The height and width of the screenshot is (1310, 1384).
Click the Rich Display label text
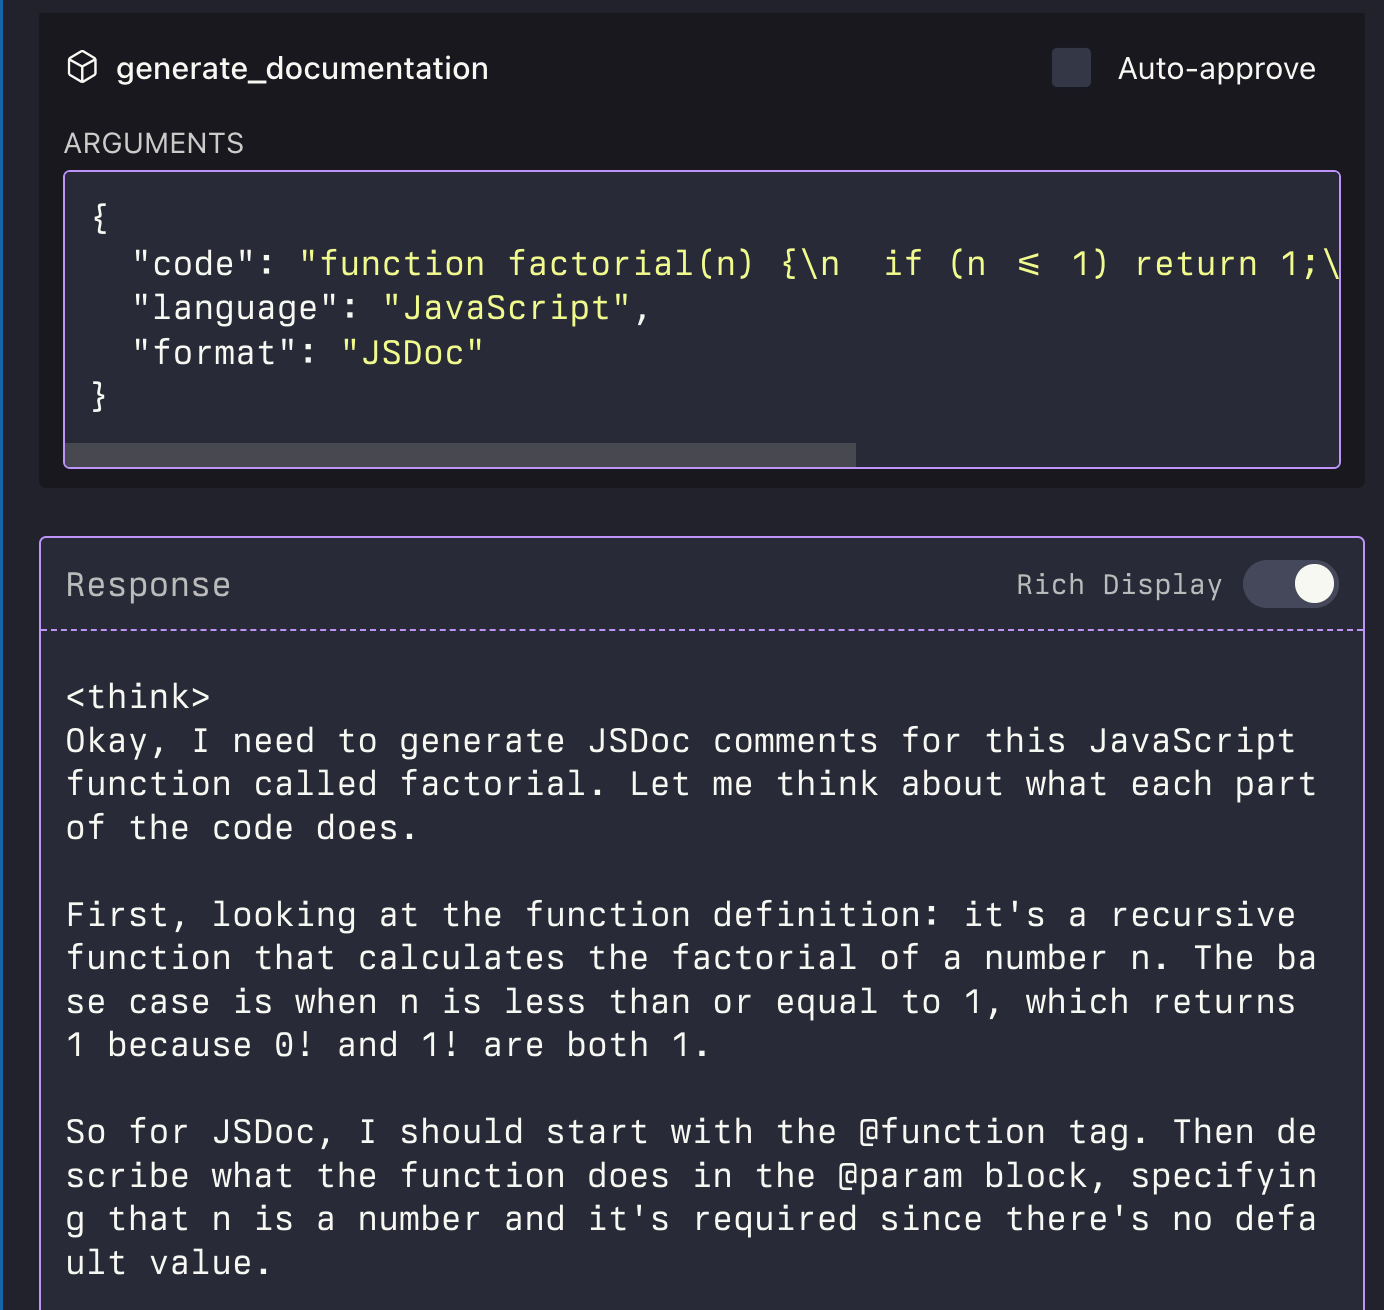pyautogui.click(x=1119, y=585)
